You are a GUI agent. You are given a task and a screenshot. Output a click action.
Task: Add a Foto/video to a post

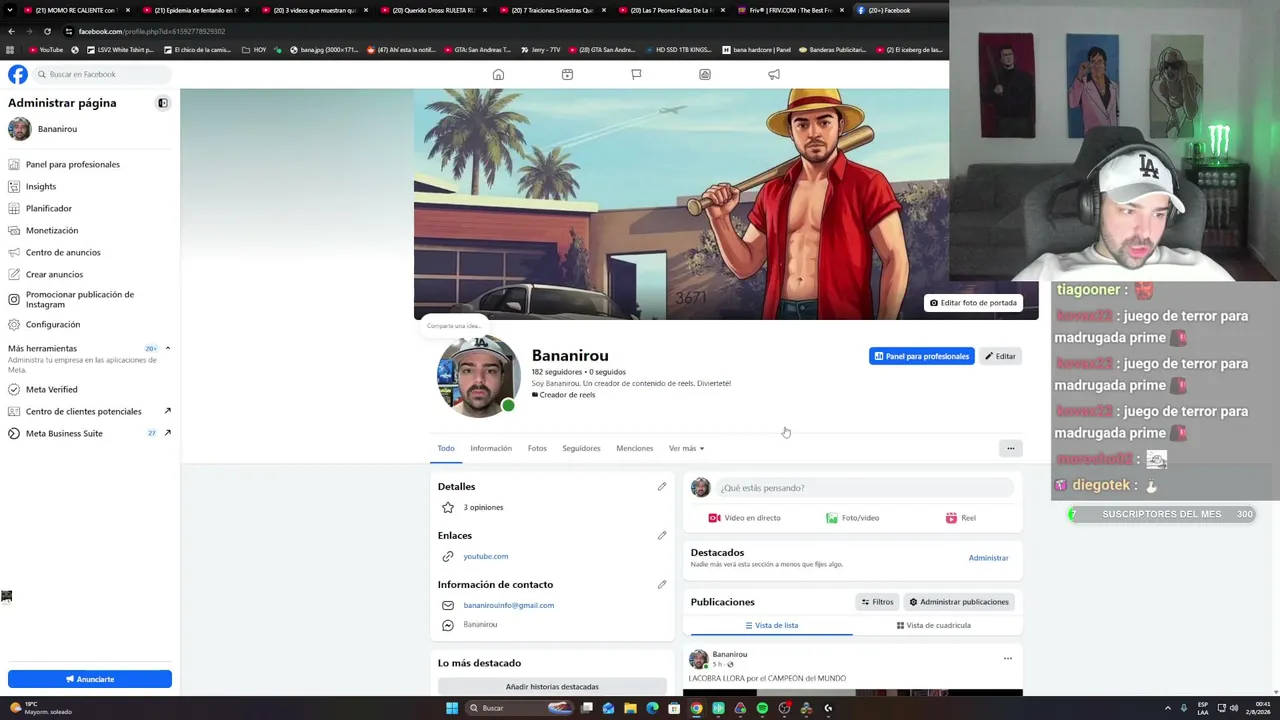click(x=852, y=518)
